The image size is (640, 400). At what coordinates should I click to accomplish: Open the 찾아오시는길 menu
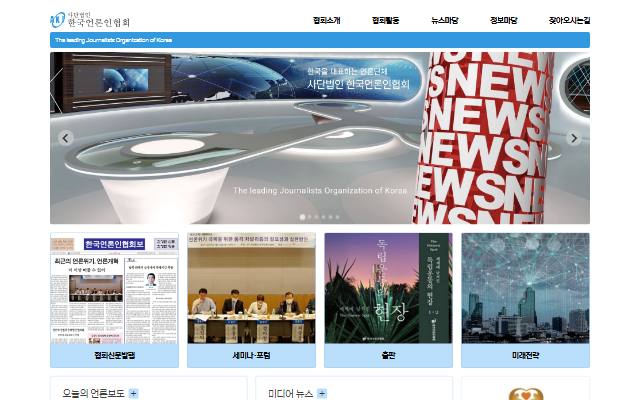569,20
